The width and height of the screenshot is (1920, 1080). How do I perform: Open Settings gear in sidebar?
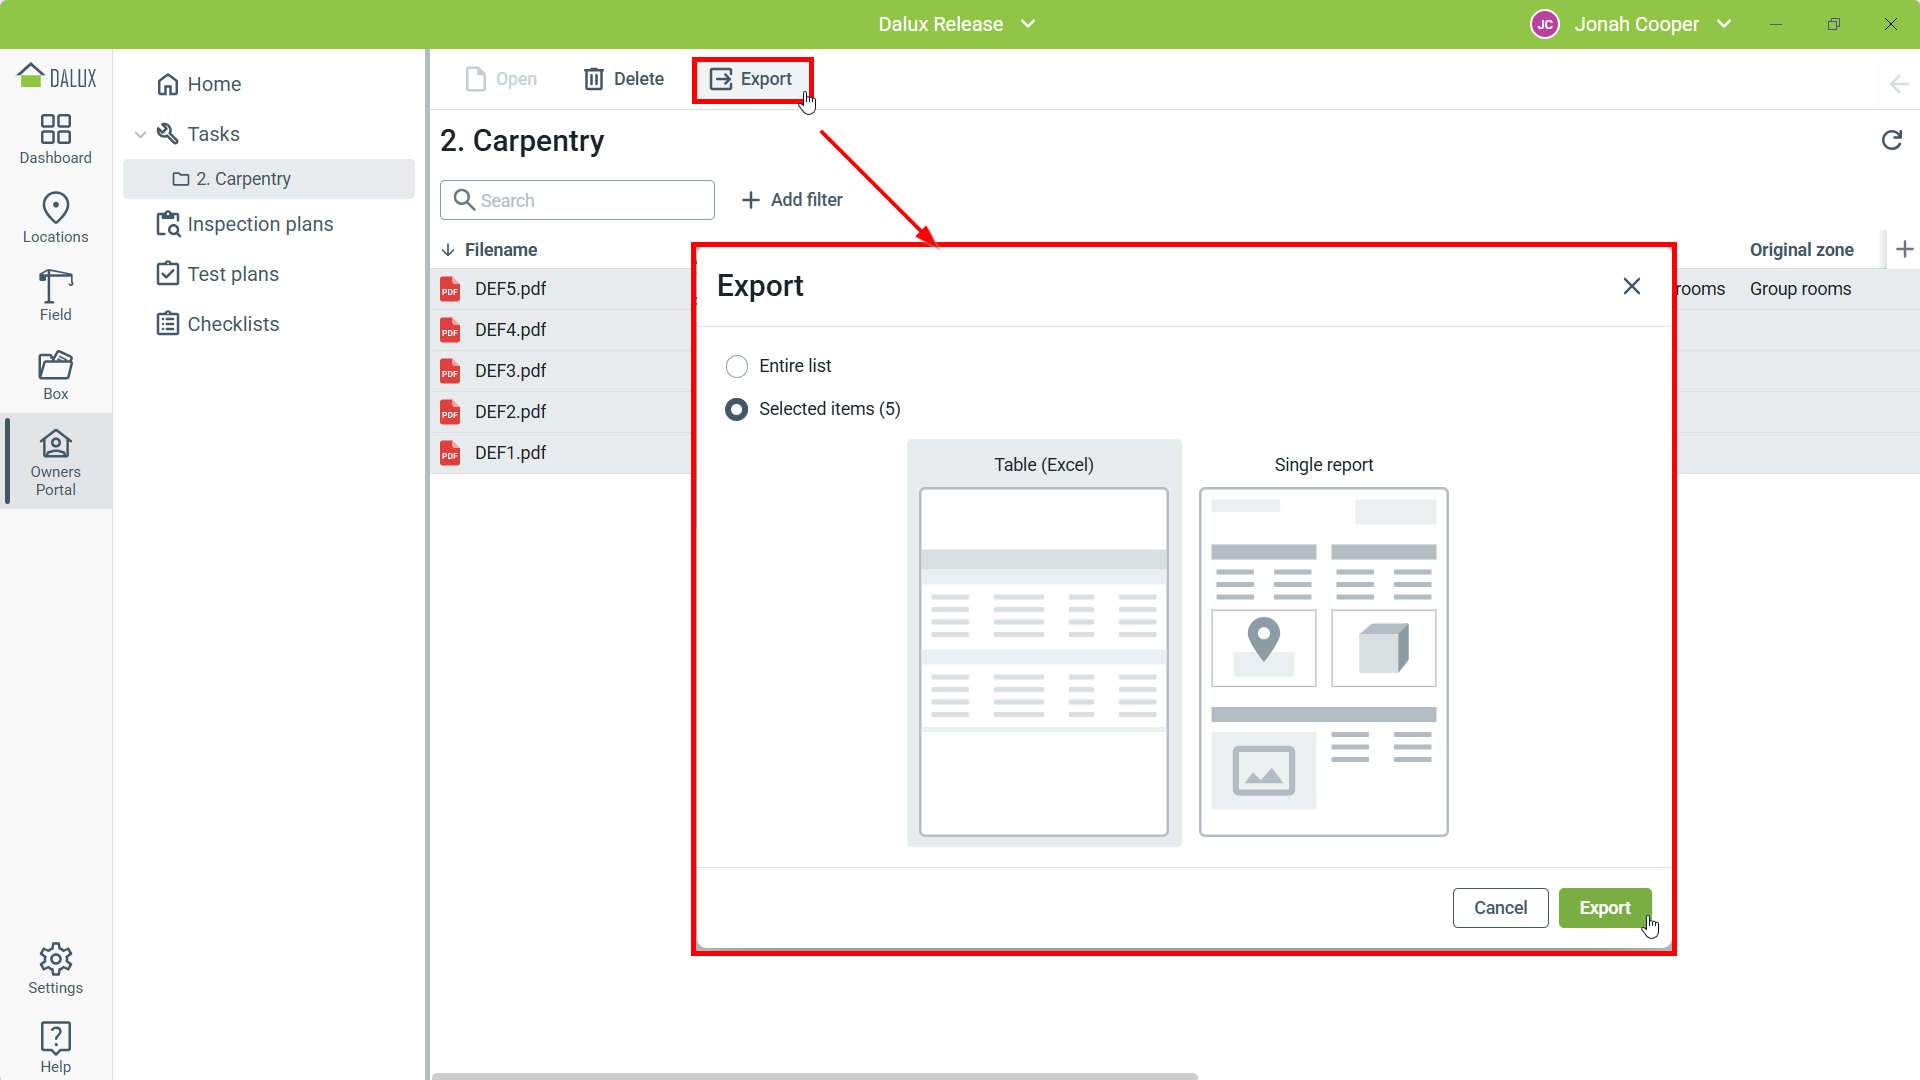click(55, 968)
